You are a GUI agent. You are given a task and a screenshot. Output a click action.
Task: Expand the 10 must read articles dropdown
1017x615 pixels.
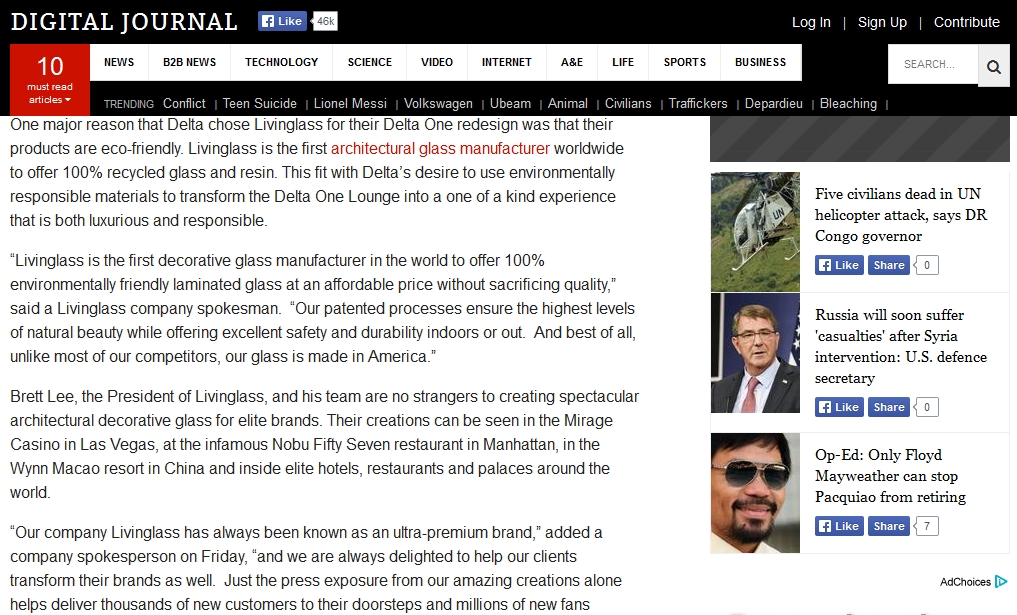tap(50, 80)
